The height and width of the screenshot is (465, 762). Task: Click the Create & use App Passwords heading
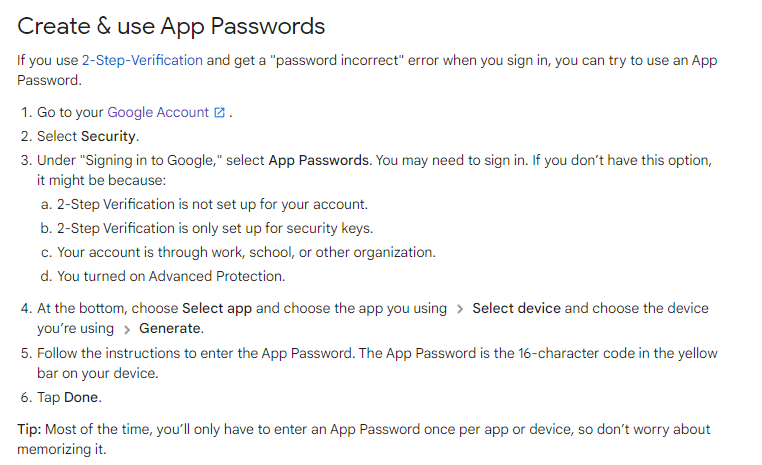(171, 25)
